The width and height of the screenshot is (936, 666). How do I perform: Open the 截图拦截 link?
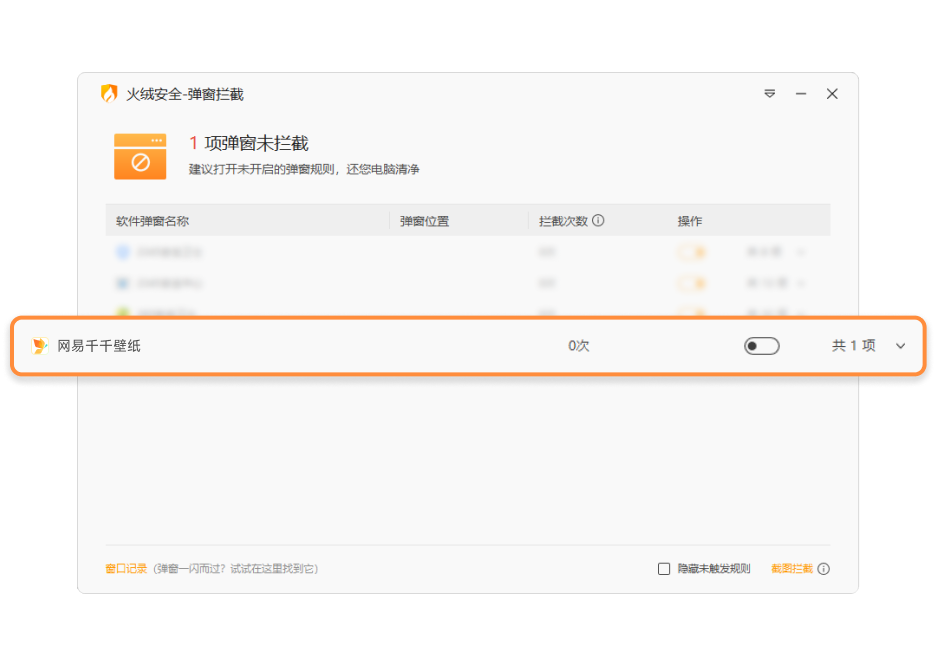(x=792, y=569)
